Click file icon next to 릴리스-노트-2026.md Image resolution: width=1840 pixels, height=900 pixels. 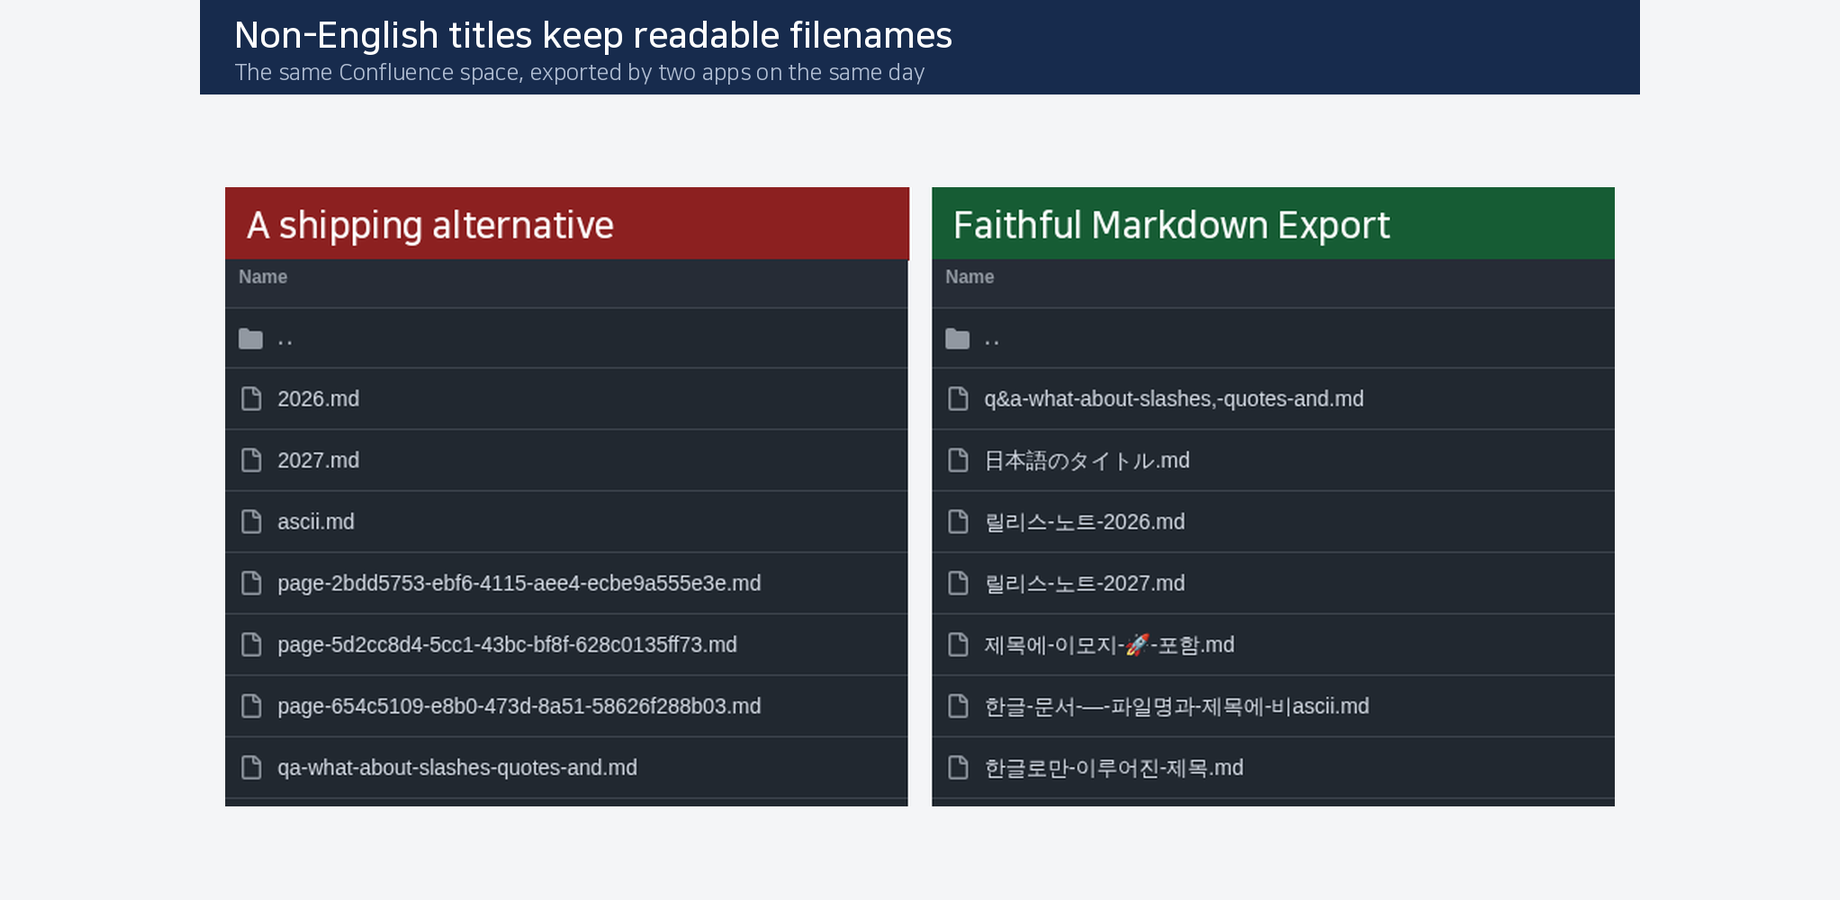(958, 522)
